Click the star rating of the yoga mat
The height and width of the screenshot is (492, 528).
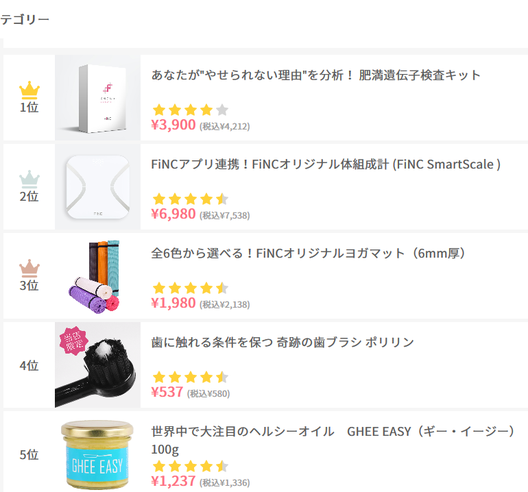tap(190, 288)
